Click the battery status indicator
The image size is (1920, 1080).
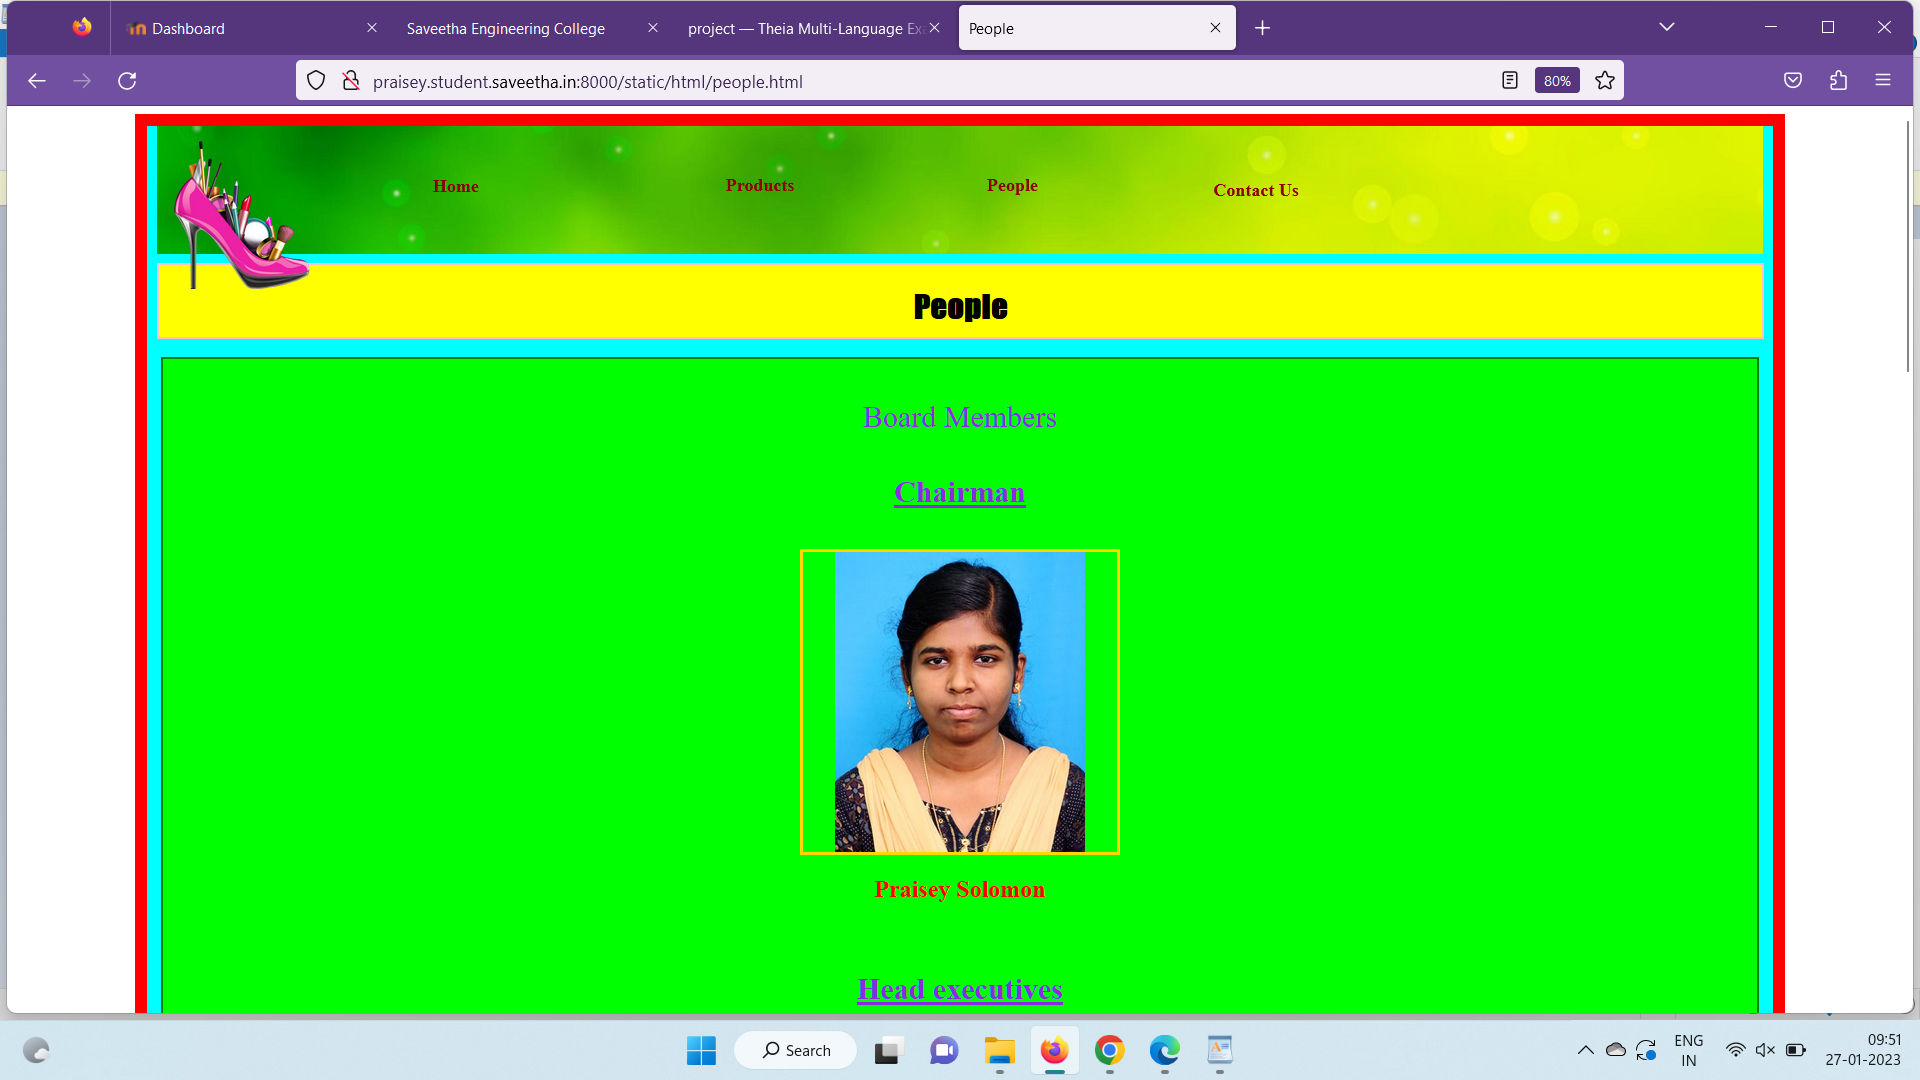(1797, 1050)
